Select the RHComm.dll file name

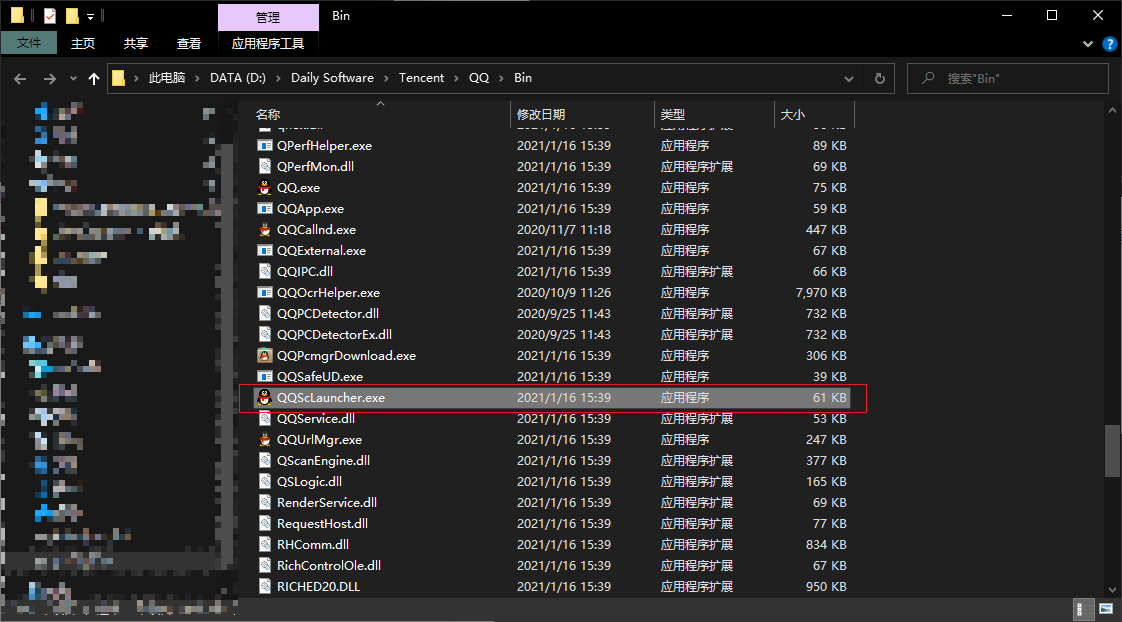click(313, 545)
